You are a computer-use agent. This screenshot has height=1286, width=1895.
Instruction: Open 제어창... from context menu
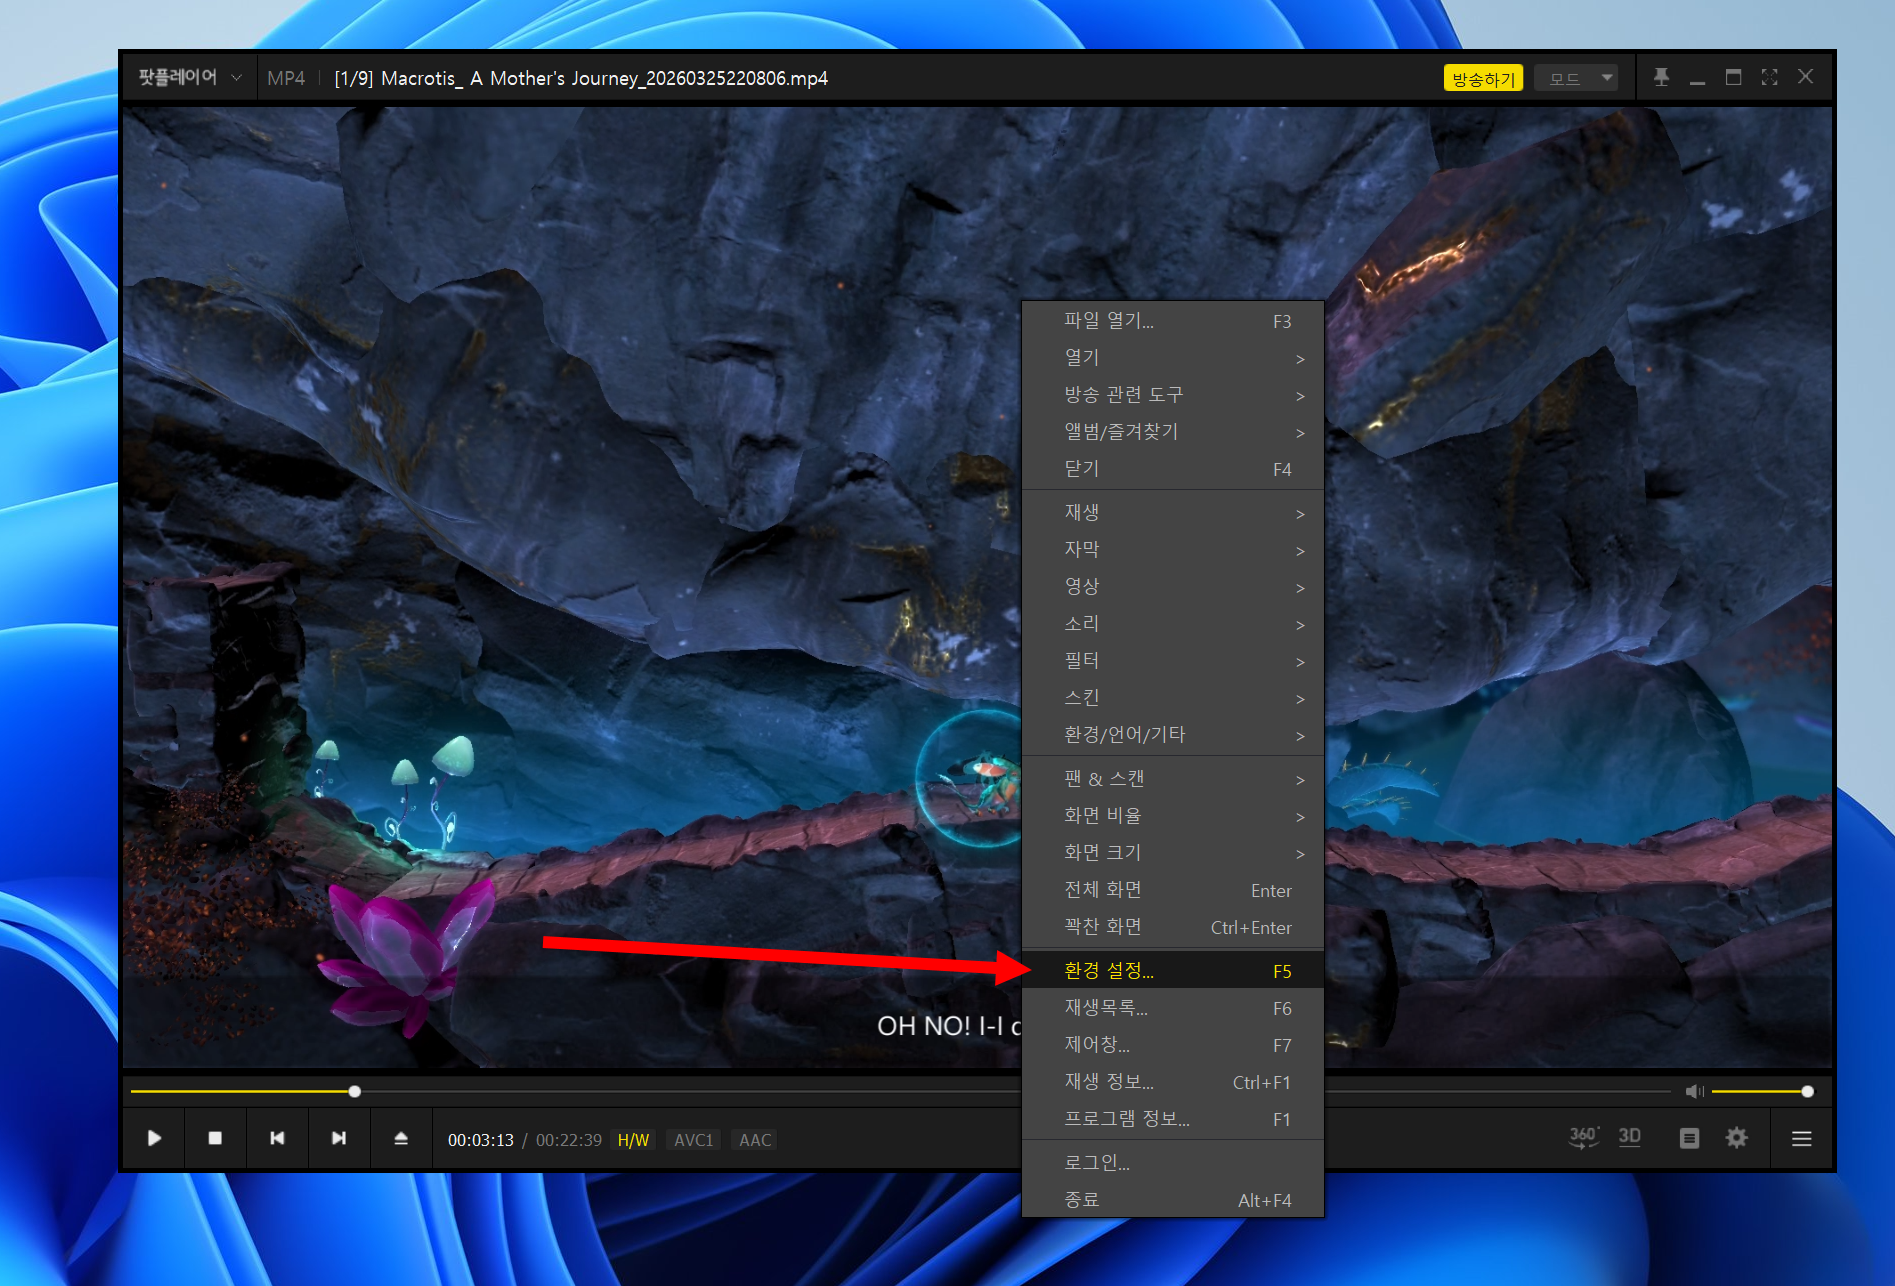1173,1045
